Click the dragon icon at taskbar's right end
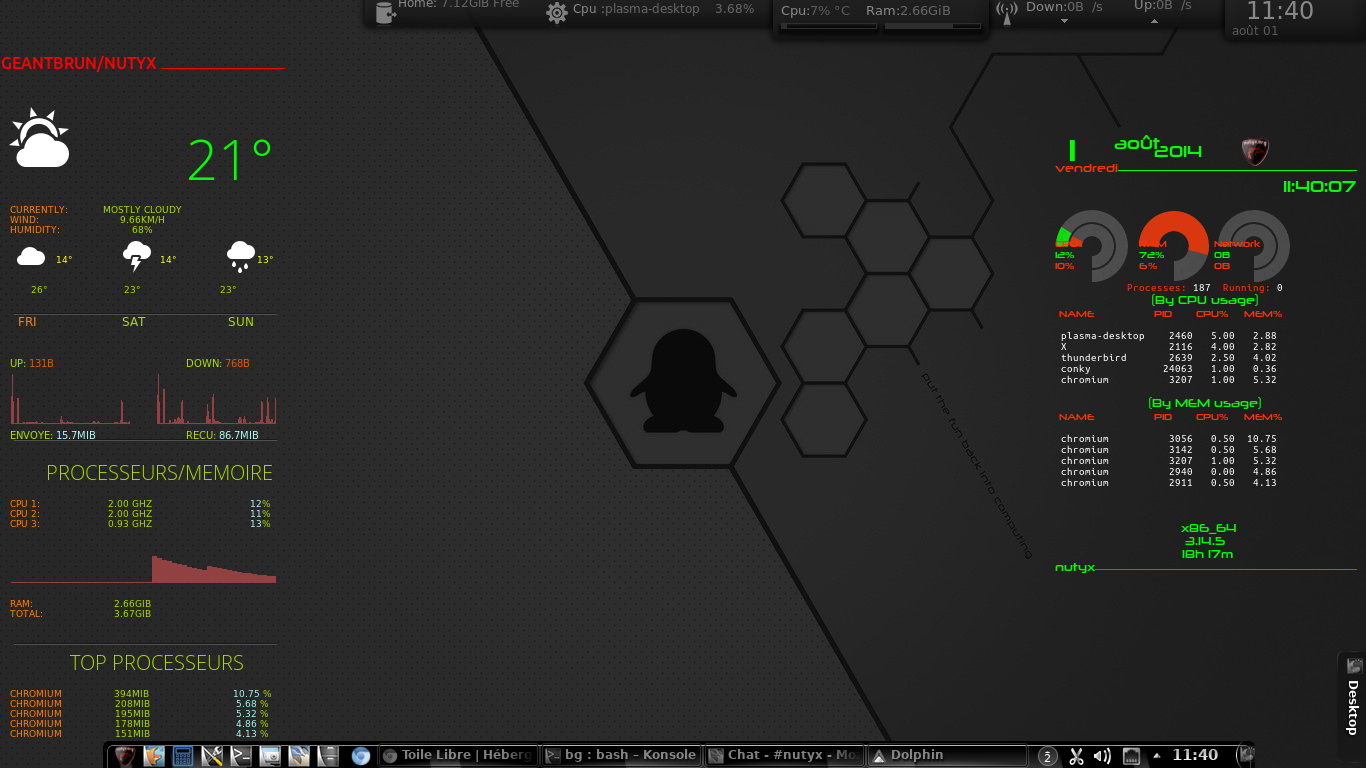Image resolution: width=1366 pixels, height=768 pixels. pyautogui.click(x=1246, y=755)
